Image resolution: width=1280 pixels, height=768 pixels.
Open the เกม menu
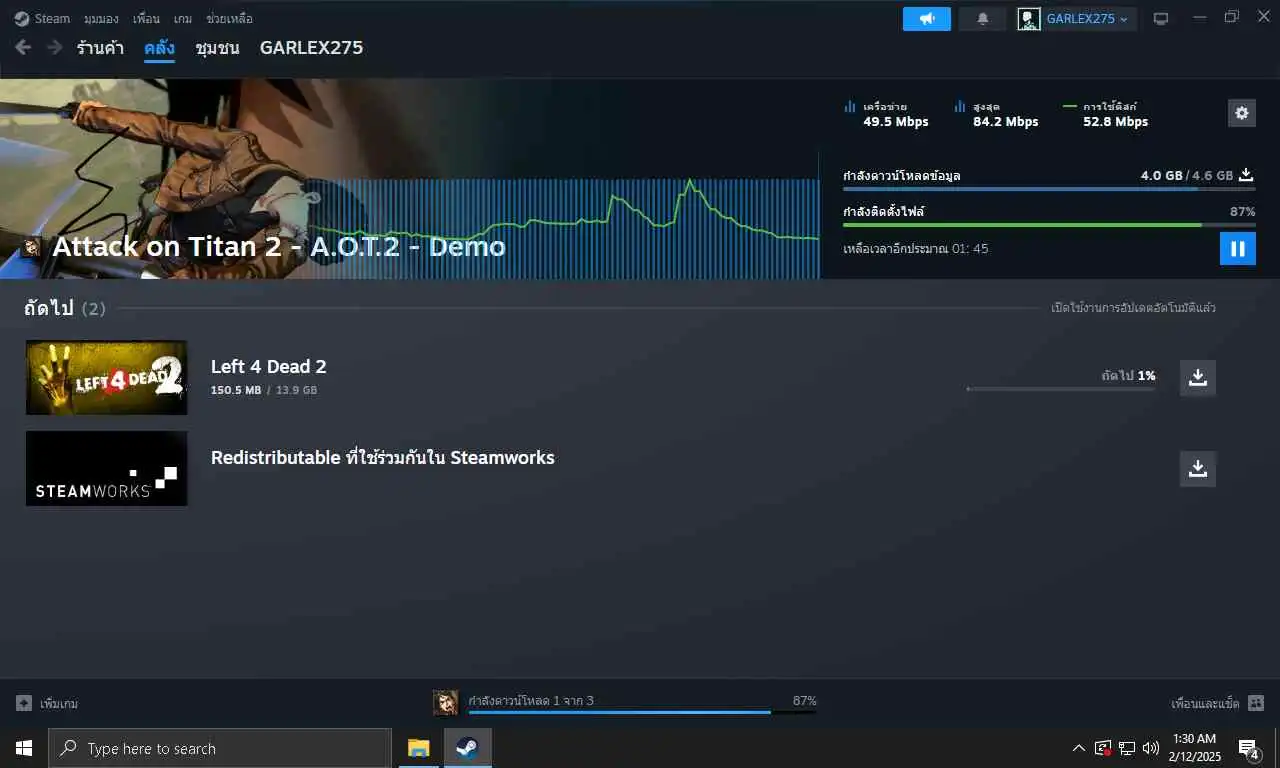tap(183, 18)
